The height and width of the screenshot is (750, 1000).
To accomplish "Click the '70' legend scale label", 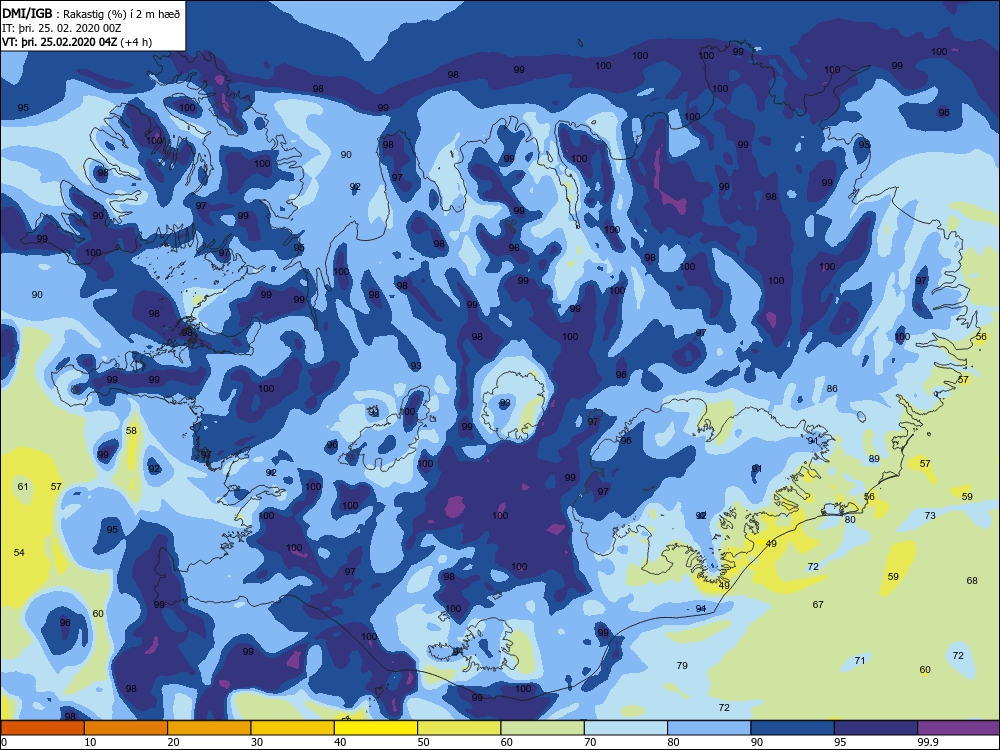I will coord(591,742).
